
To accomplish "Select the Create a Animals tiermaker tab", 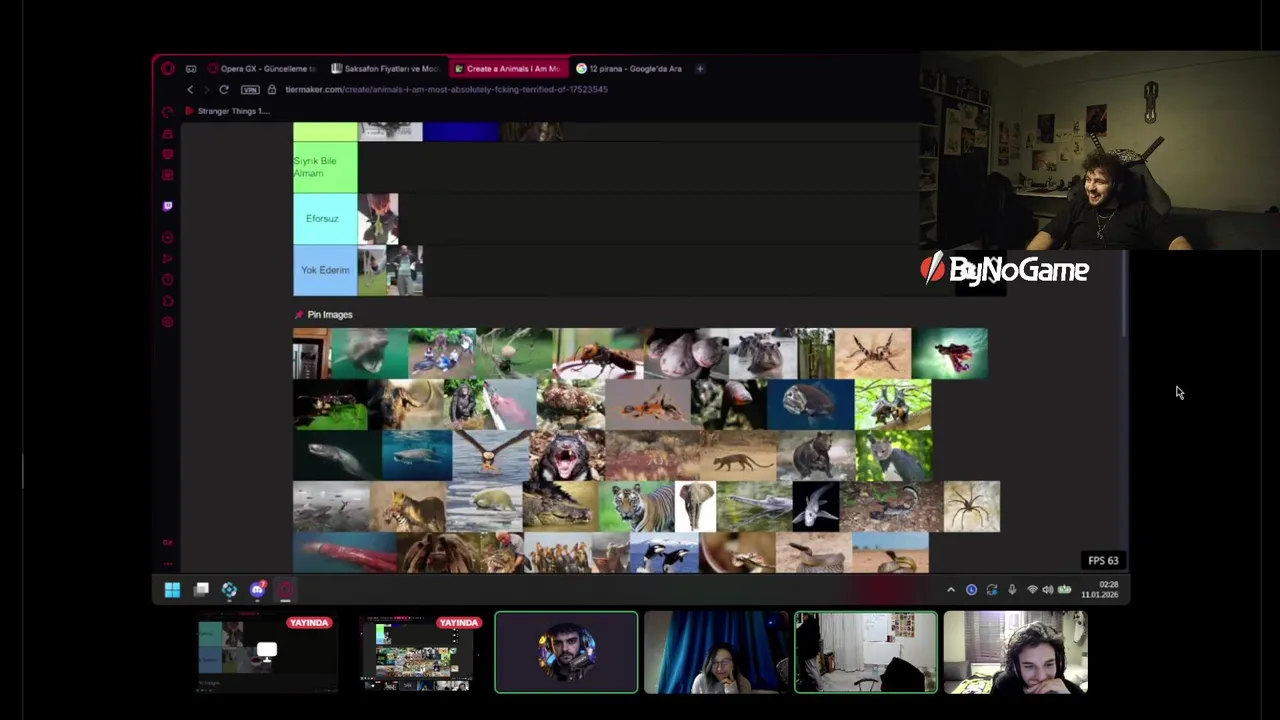I will point(508,69).
